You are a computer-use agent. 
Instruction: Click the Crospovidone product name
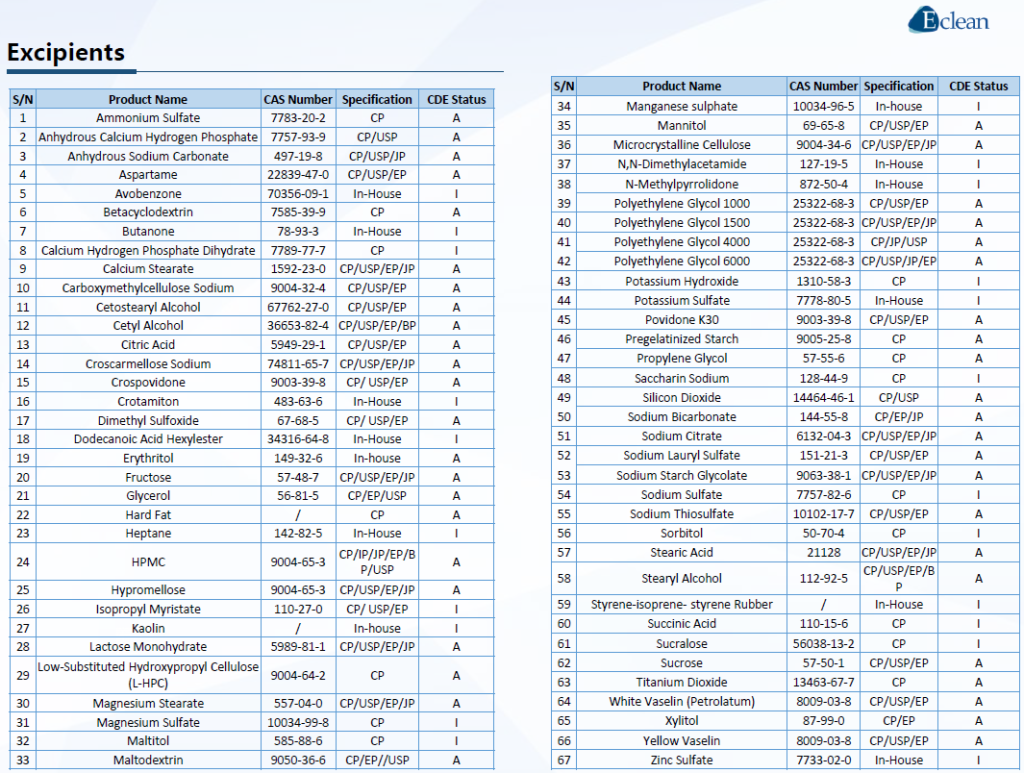[x=148, y=383]
